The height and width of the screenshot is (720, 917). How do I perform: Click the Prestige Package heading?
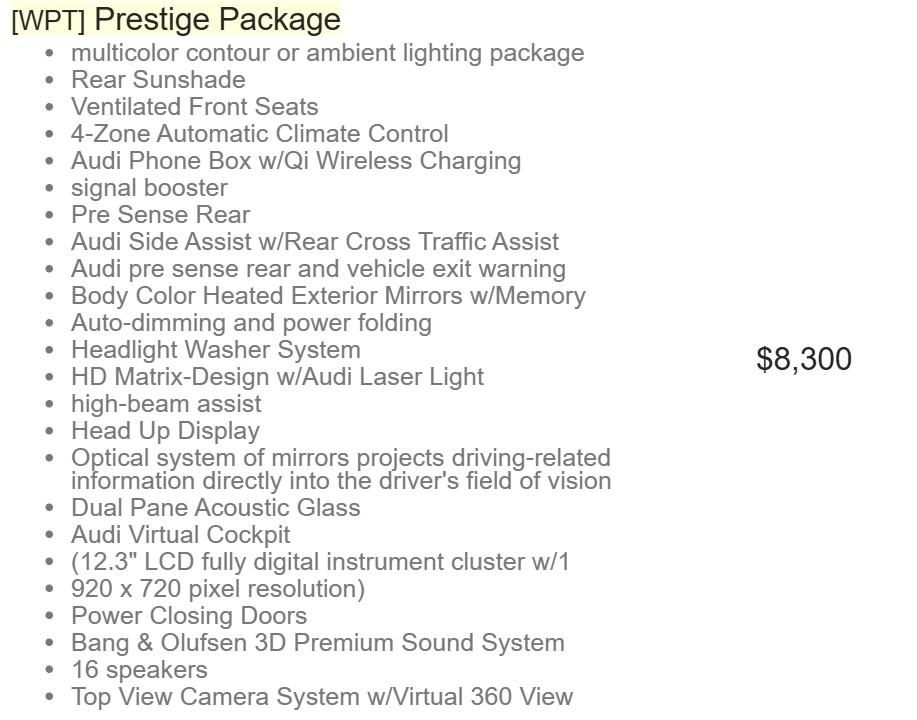tap(217, 19)
